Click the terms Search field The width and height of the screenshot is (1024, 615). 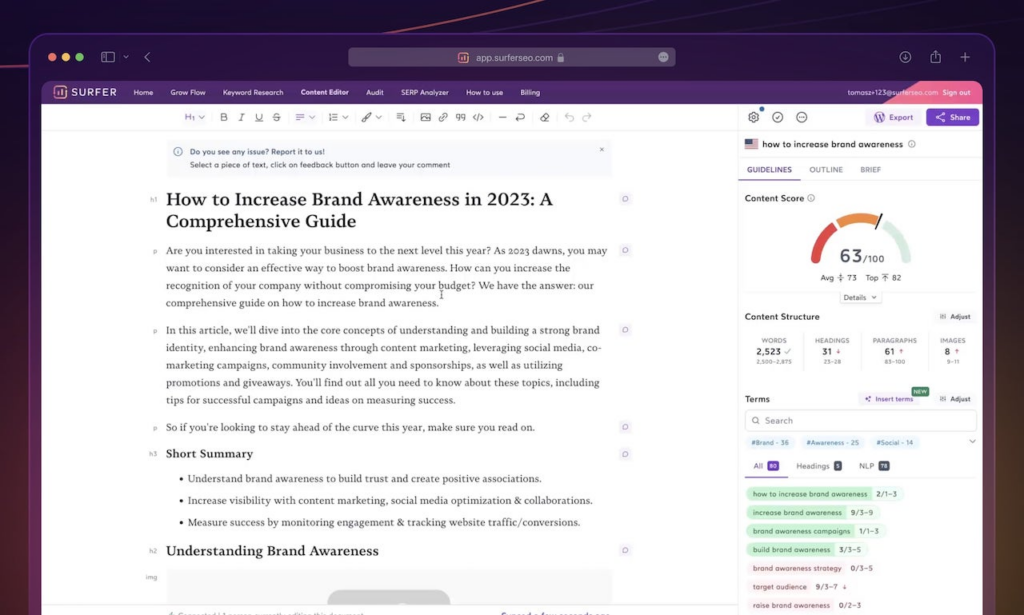(x=860, y=421)
